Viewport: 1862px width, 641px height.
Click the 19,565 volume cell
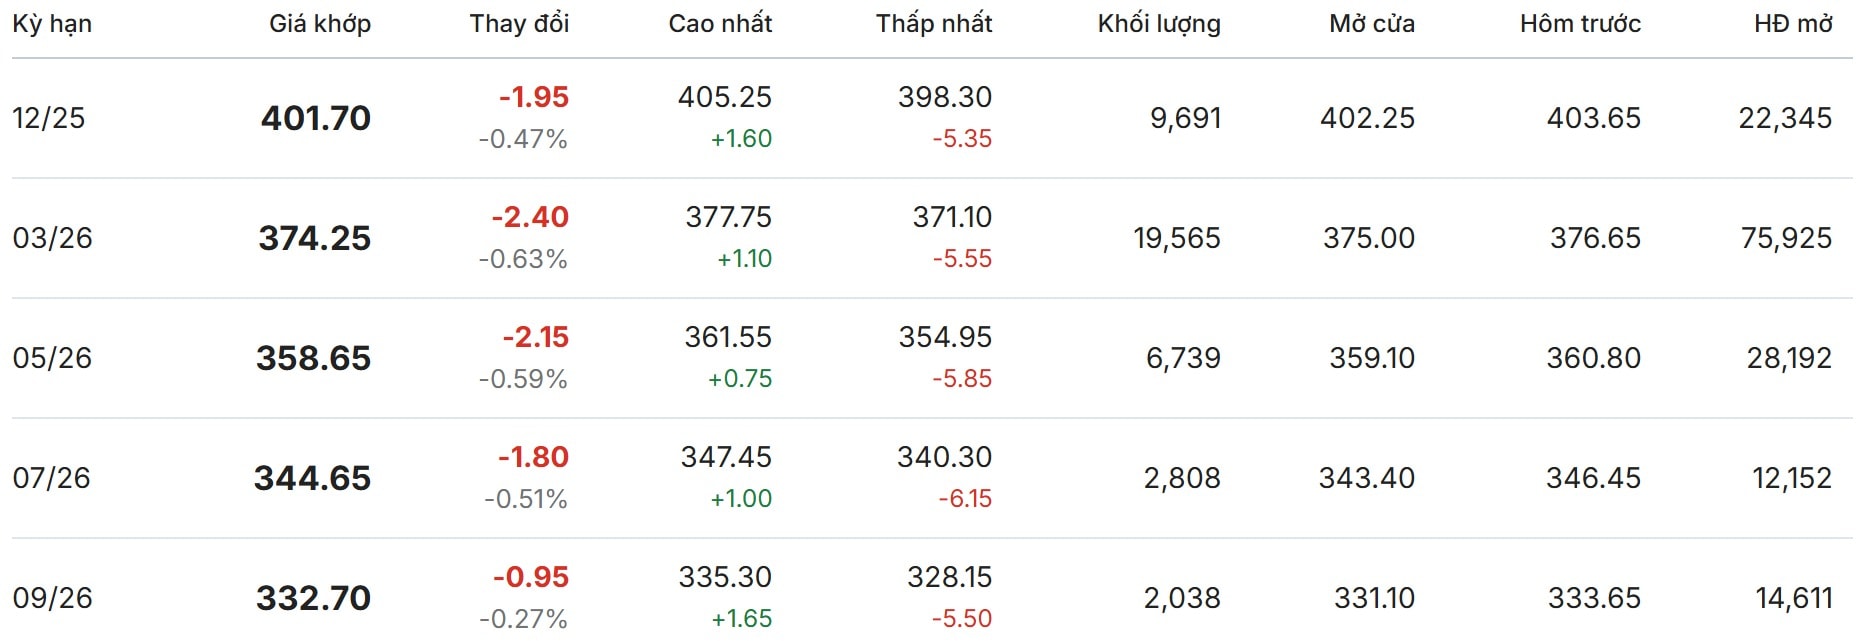(1177, 238)
